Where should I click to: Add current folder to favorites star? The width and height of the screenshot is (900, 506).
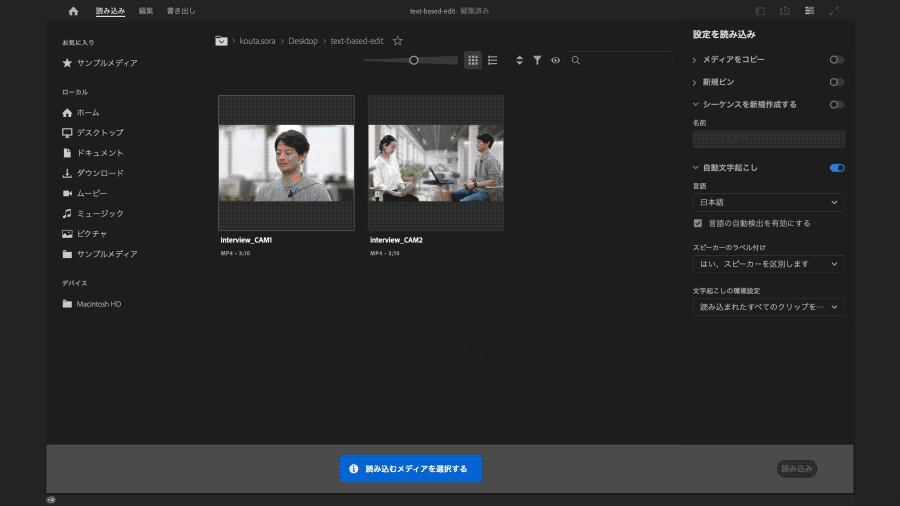(x=398, y=41)
